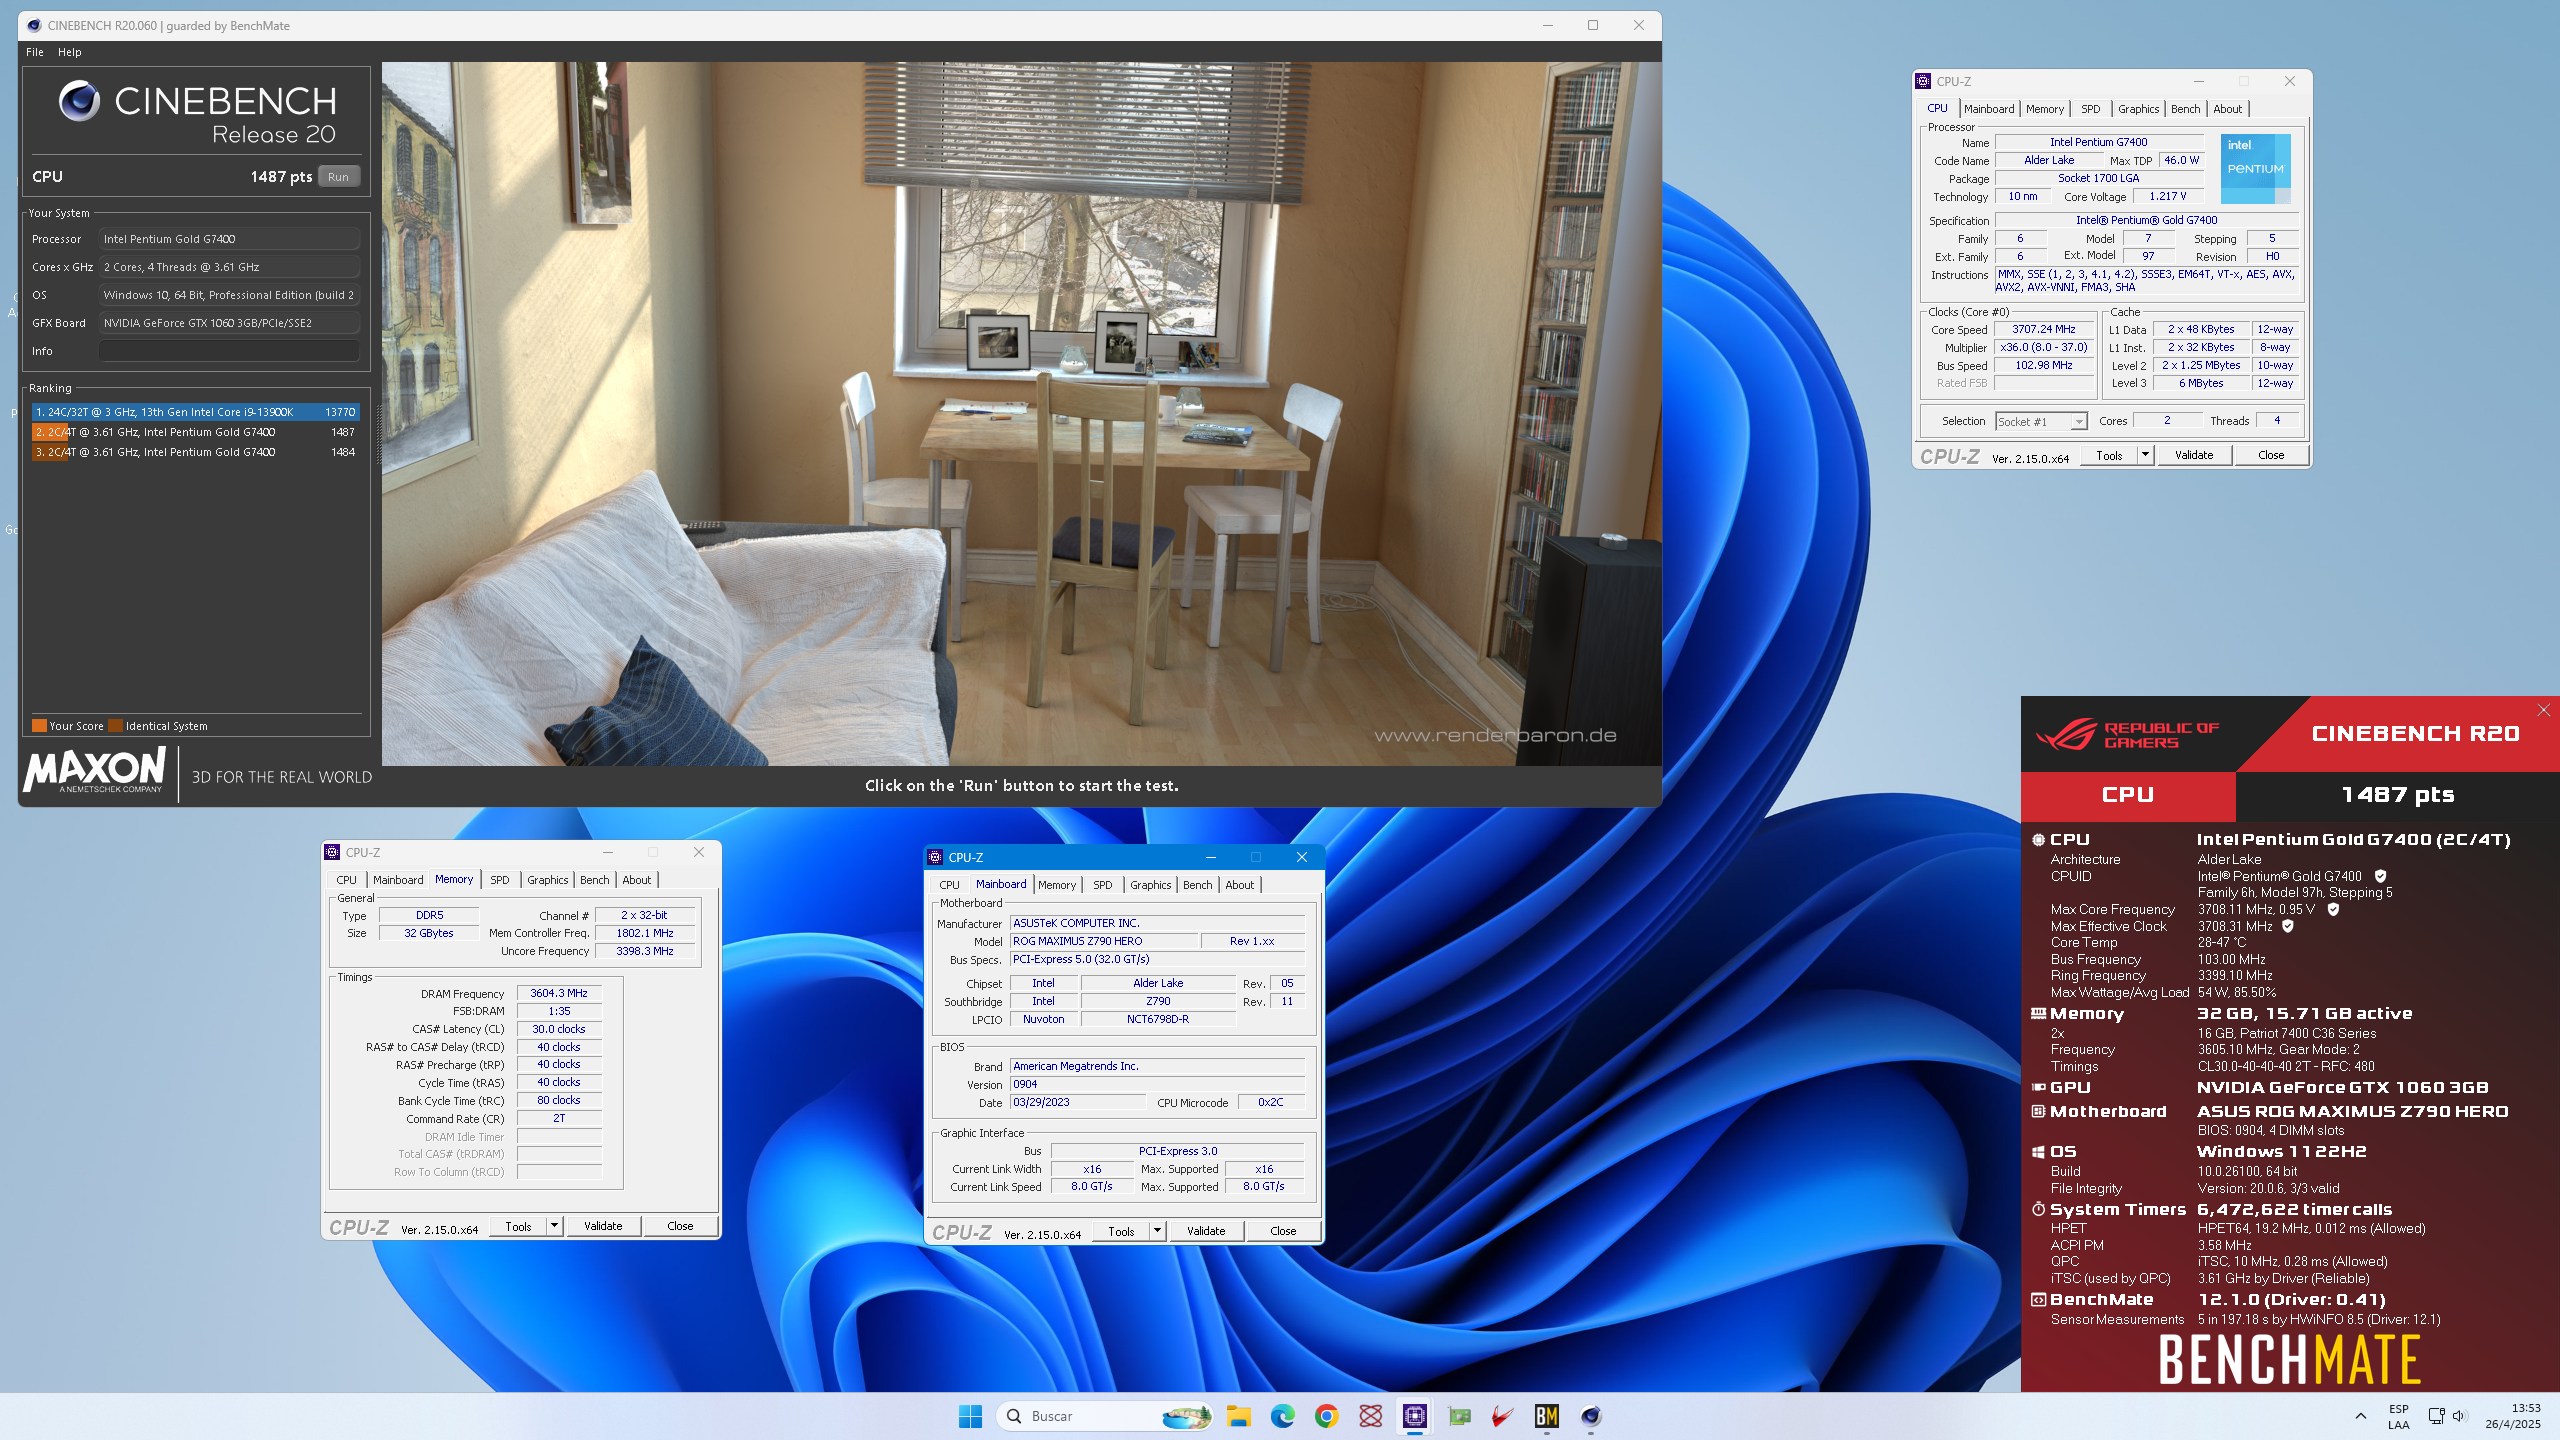The height and width of the screenshot is (1440, 2560).
Task: Click the GFX Board field GeForce GTX 1060
Action: [x=229, y=323]
